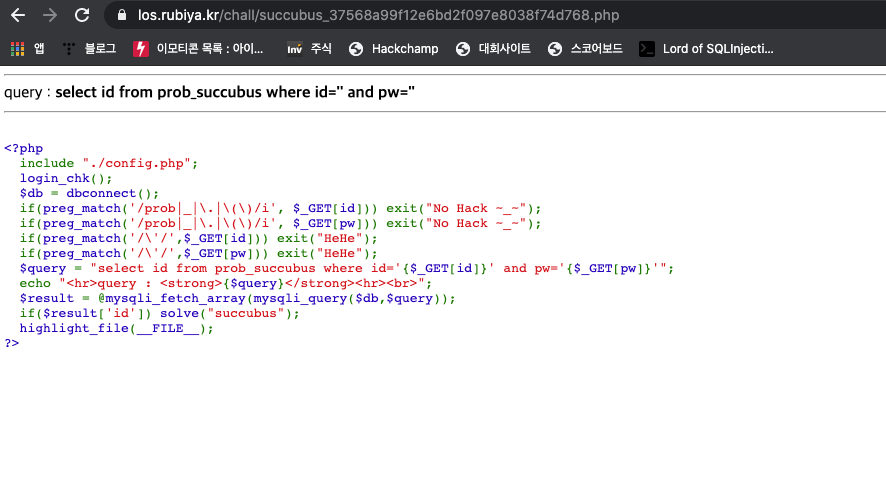Viewport: 886px width, 486px height.
Task: Click the Inv favicon next to 주식
Action: 294,49
